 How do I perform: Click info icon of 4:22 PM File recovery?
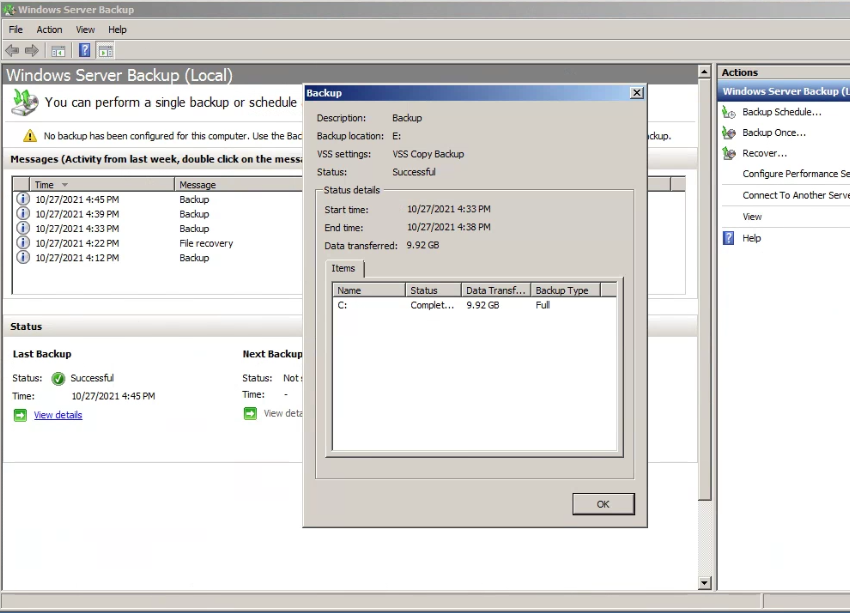23,243
